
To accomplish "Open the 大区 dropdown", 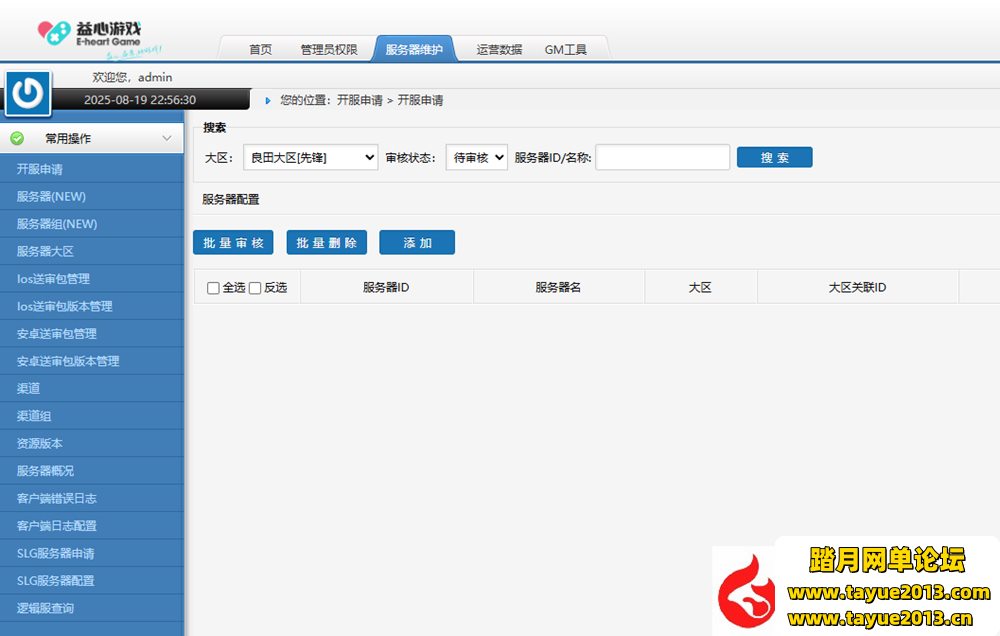I will [310, 158].
